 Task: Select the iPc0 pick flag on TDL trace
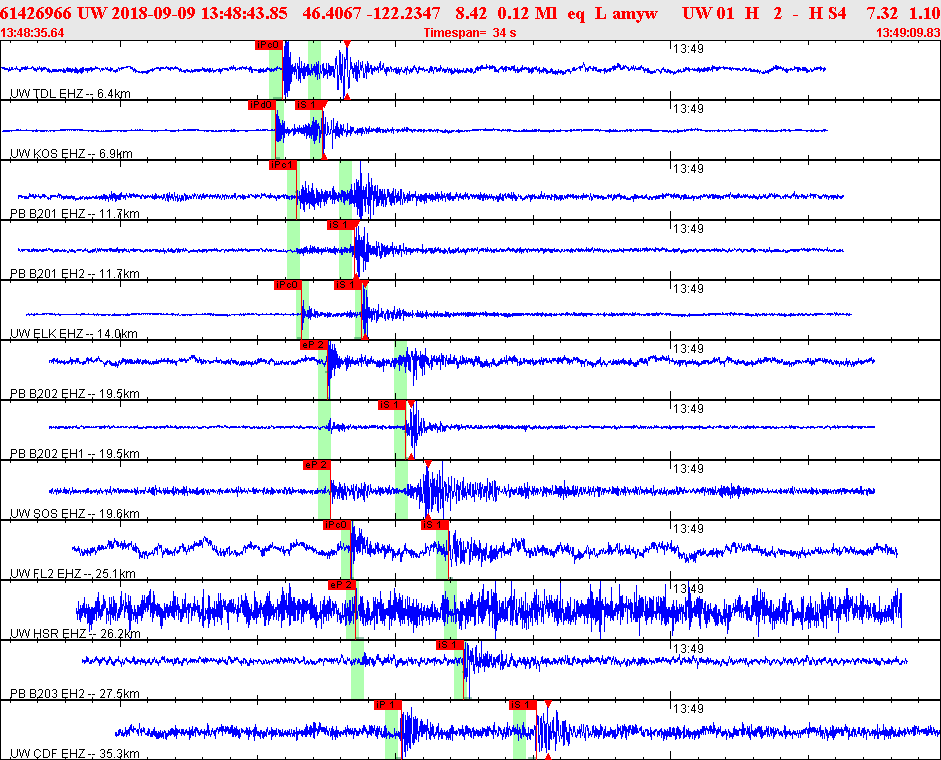[268, 45]
